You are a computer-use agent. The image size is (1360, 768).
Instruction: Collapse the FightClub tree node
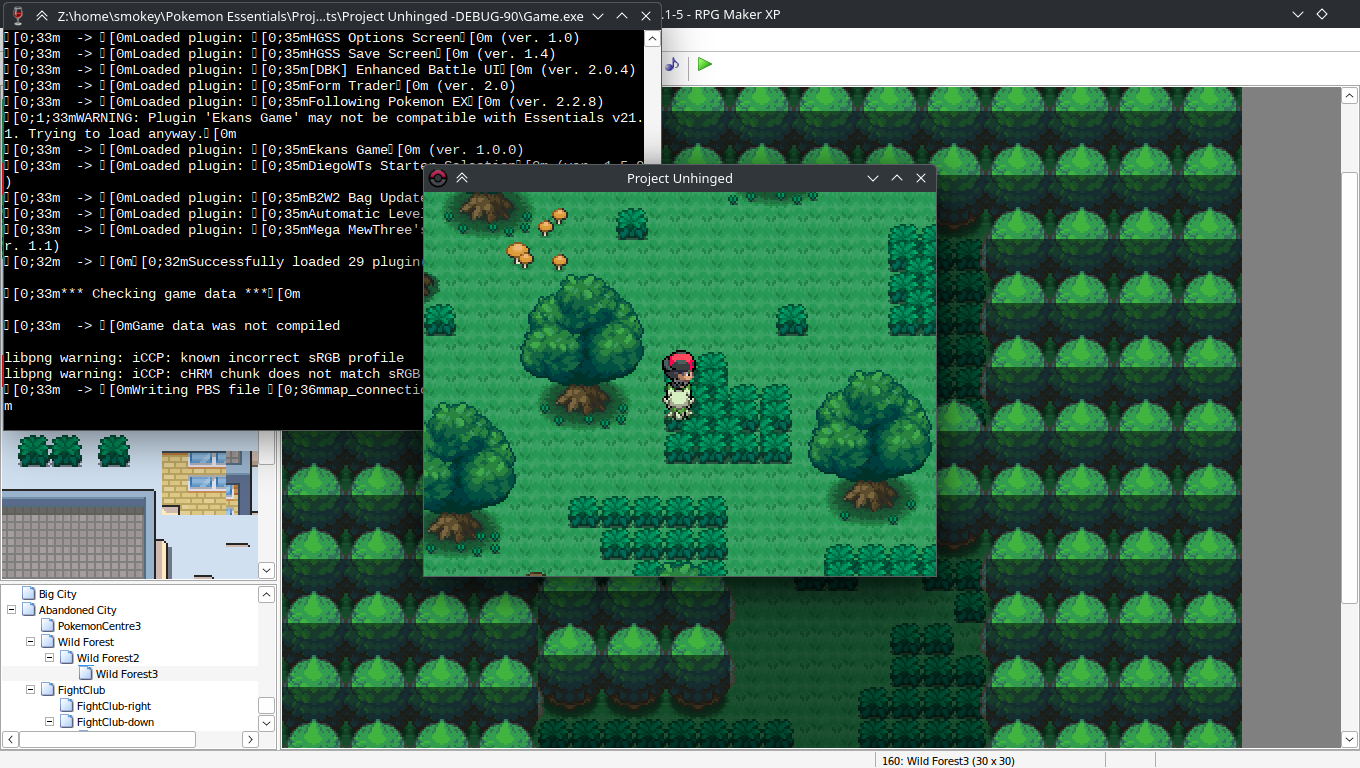click(31, 690)
